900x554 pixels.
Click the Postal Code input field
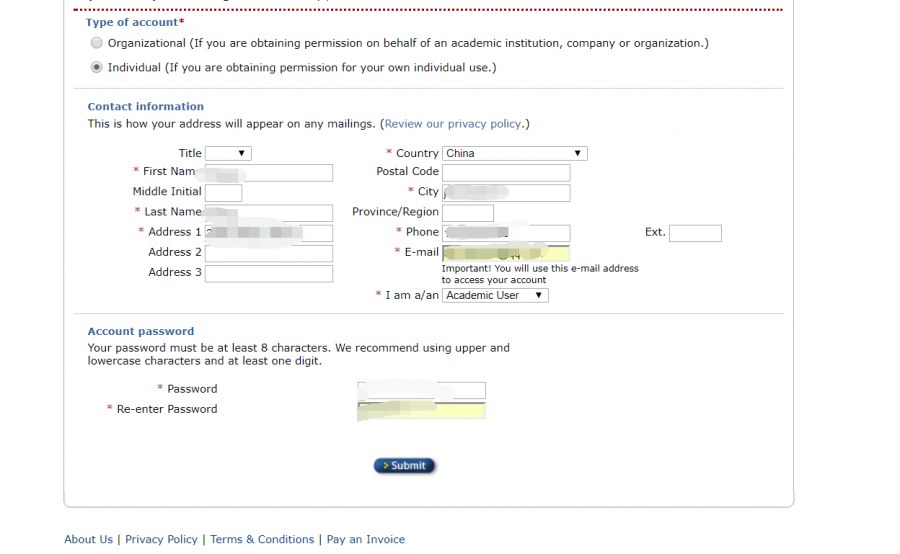point(506,172)
